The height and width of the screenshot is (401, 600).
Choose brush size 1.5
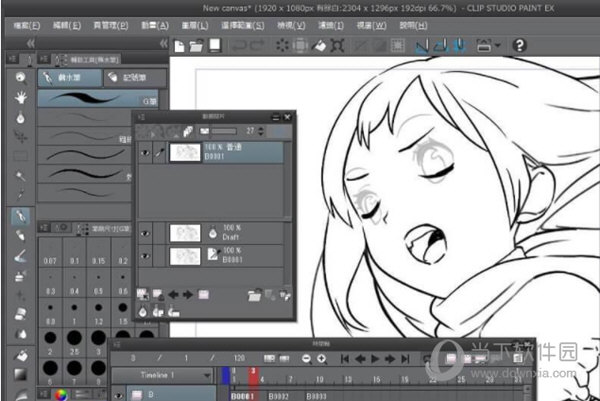click(123, 313)
